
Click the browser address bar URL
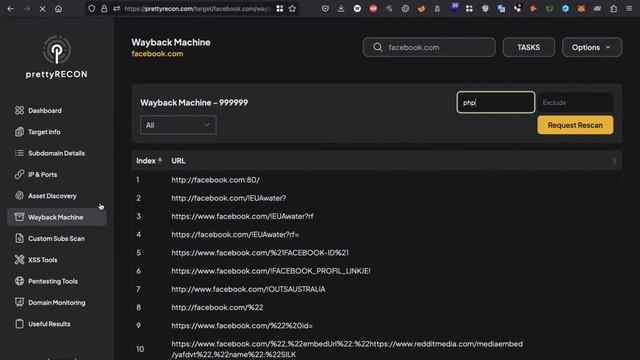pyautogui.click(x=197, y=9)
